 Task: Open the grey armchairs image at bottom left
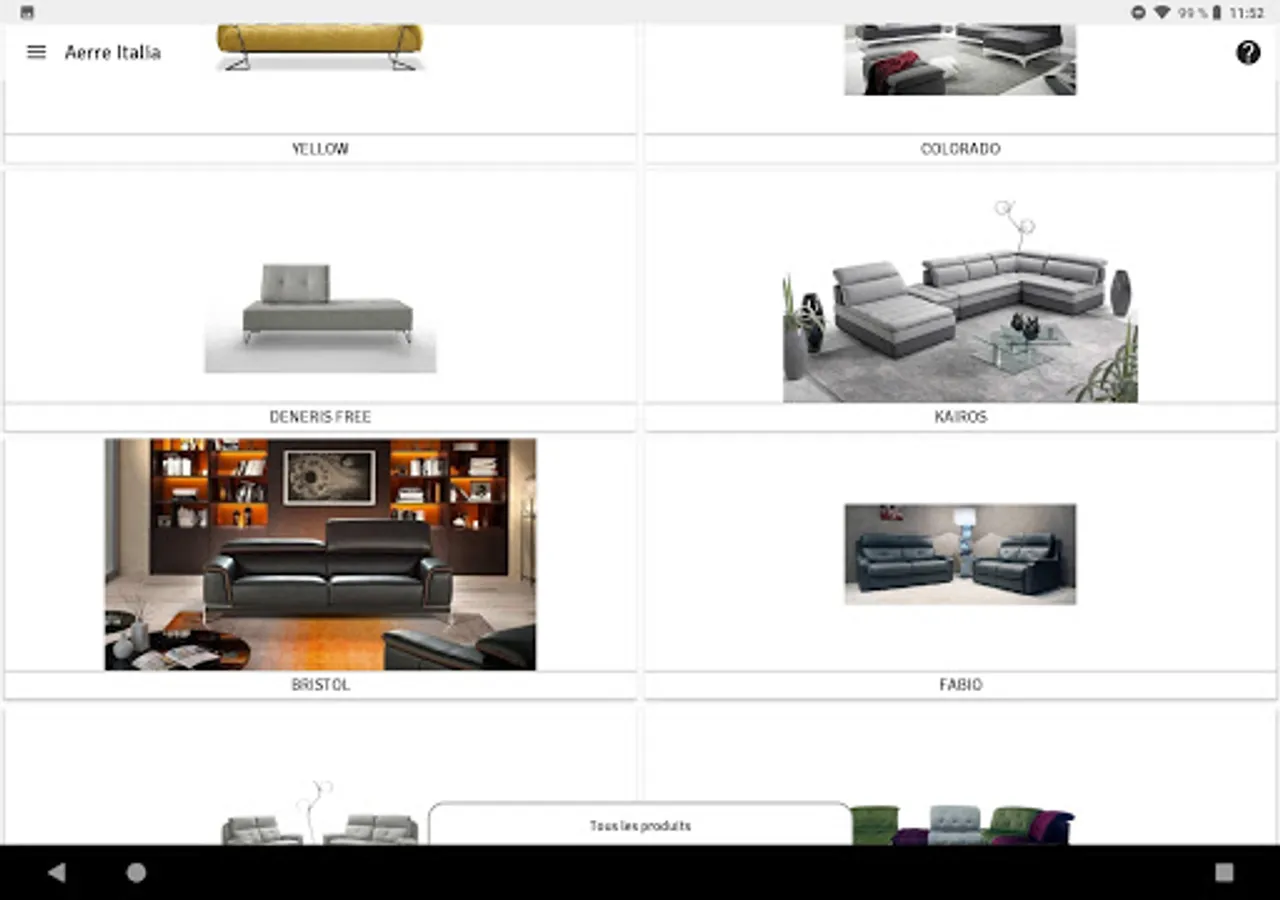pos(320,812)
